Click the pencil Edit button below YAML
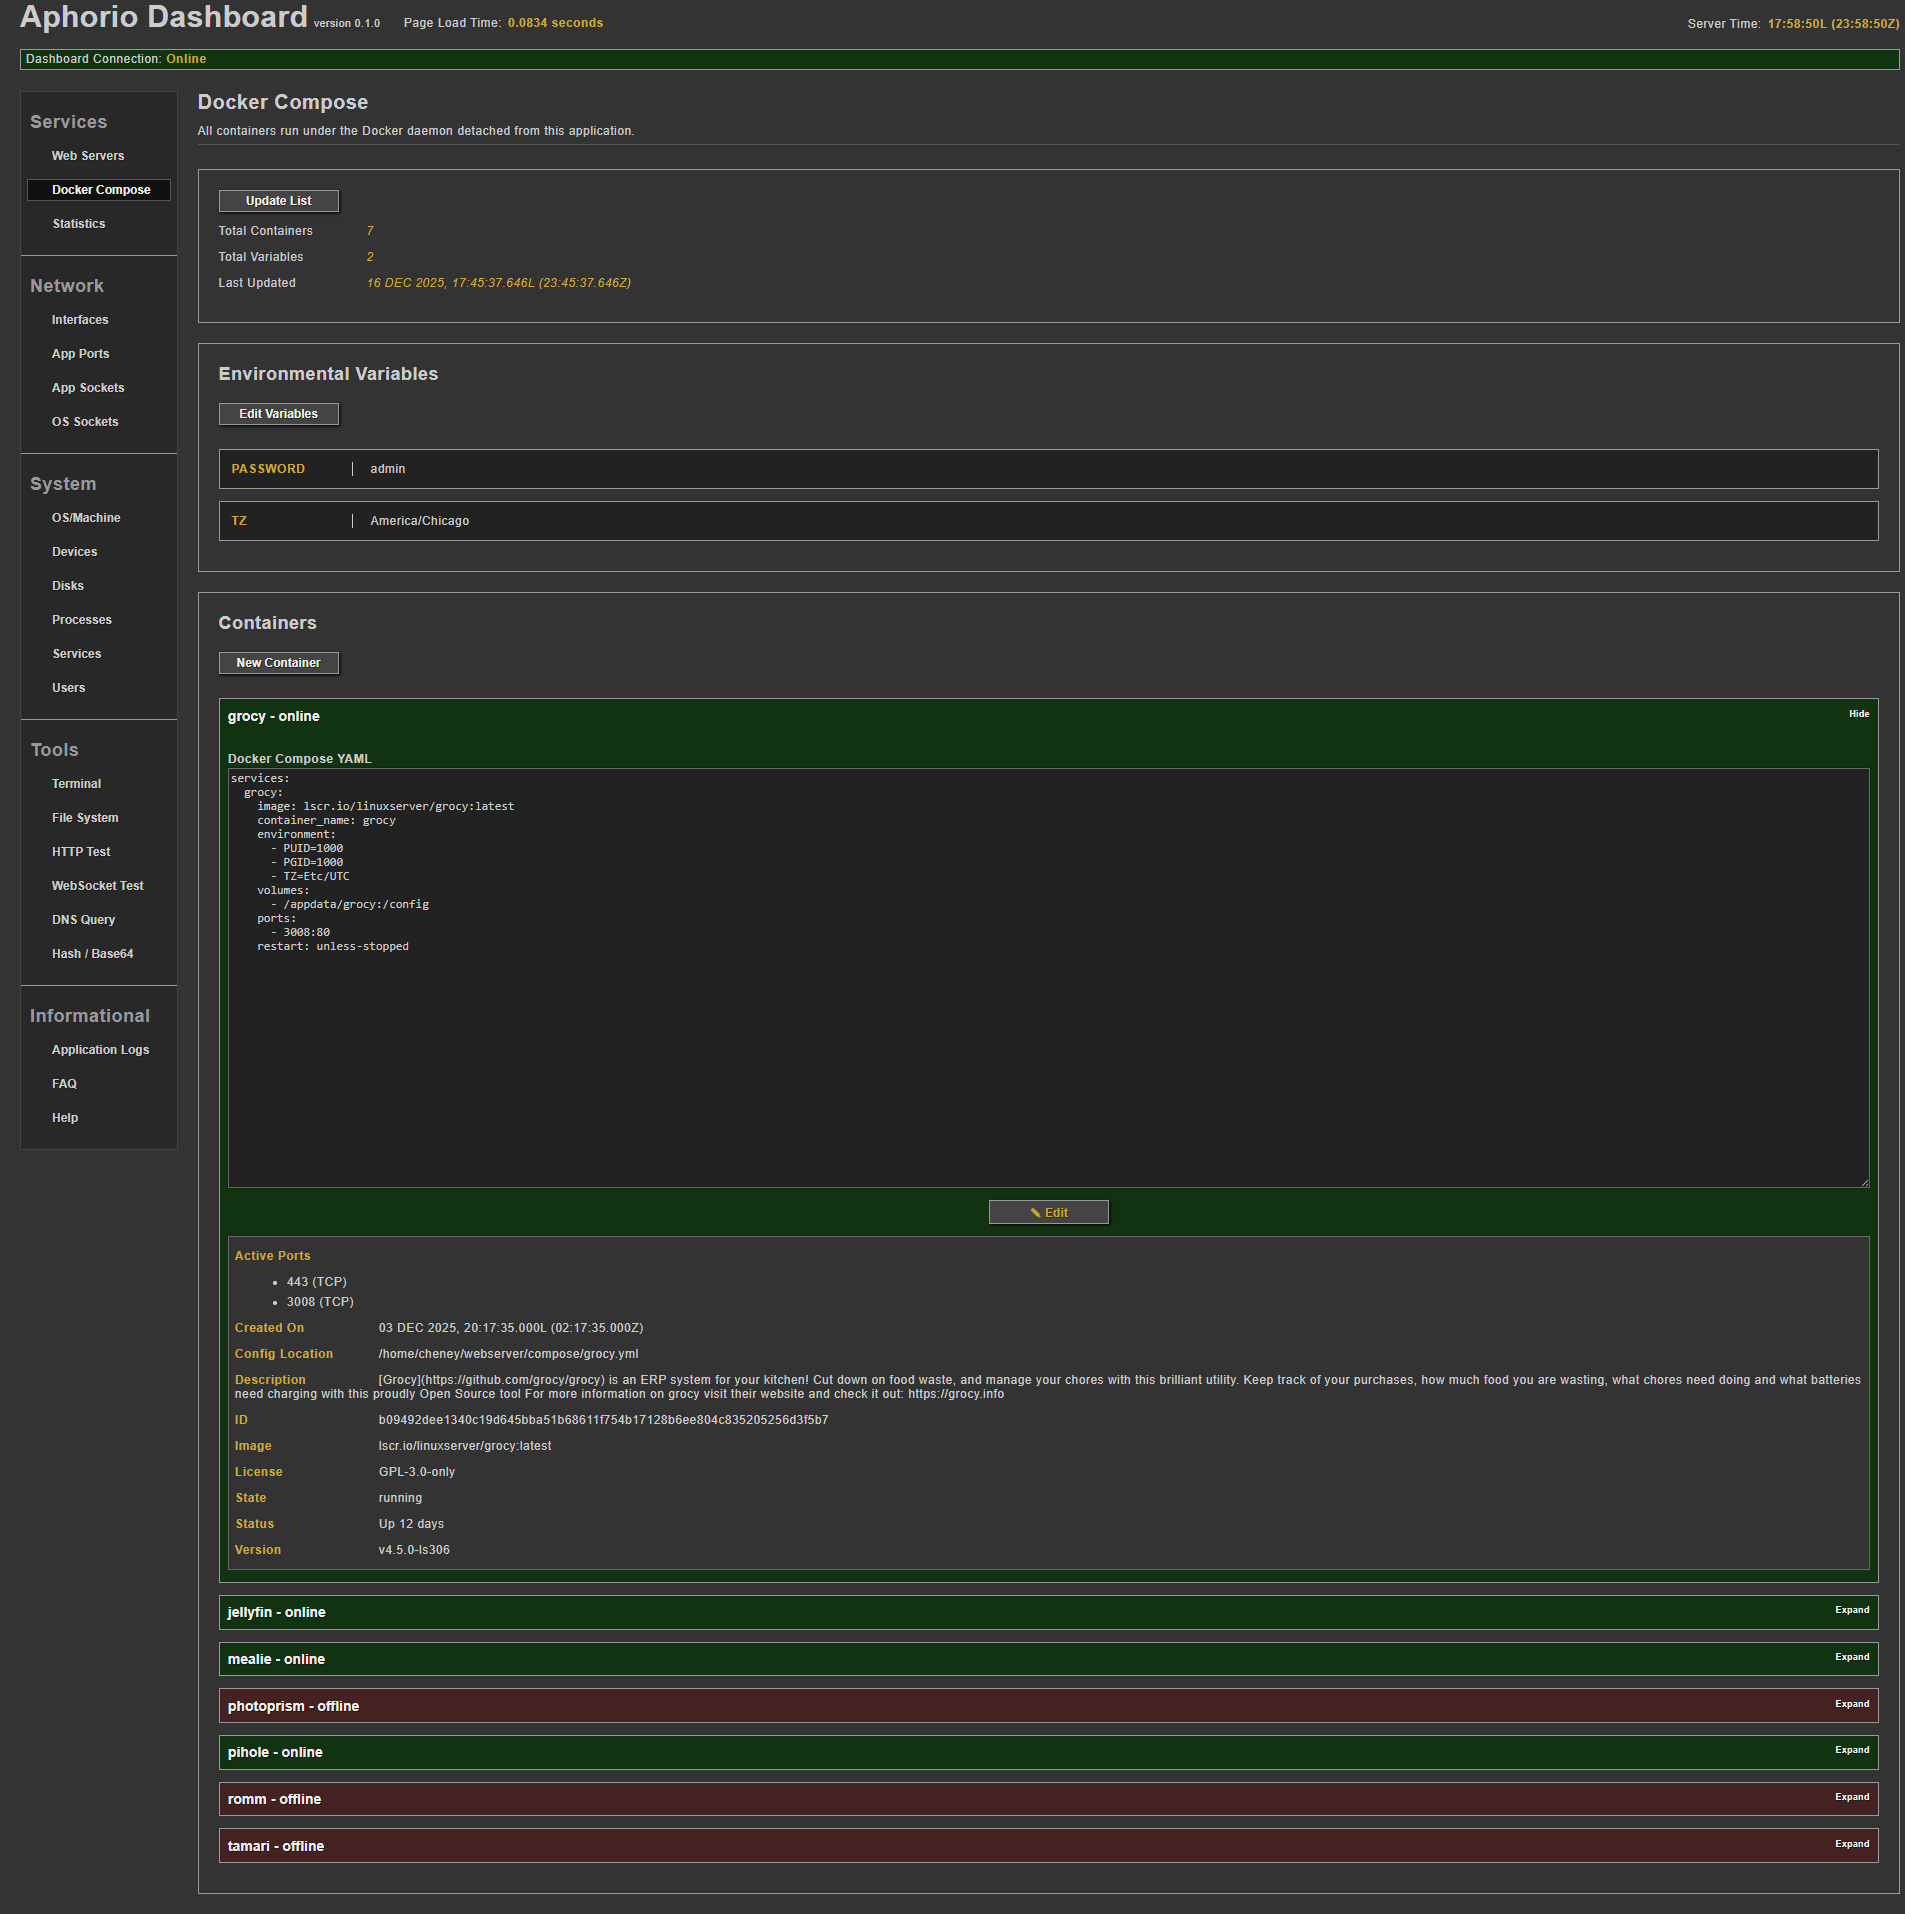Screen dimensions: 1905x1914 (x=1048, y=1212)
